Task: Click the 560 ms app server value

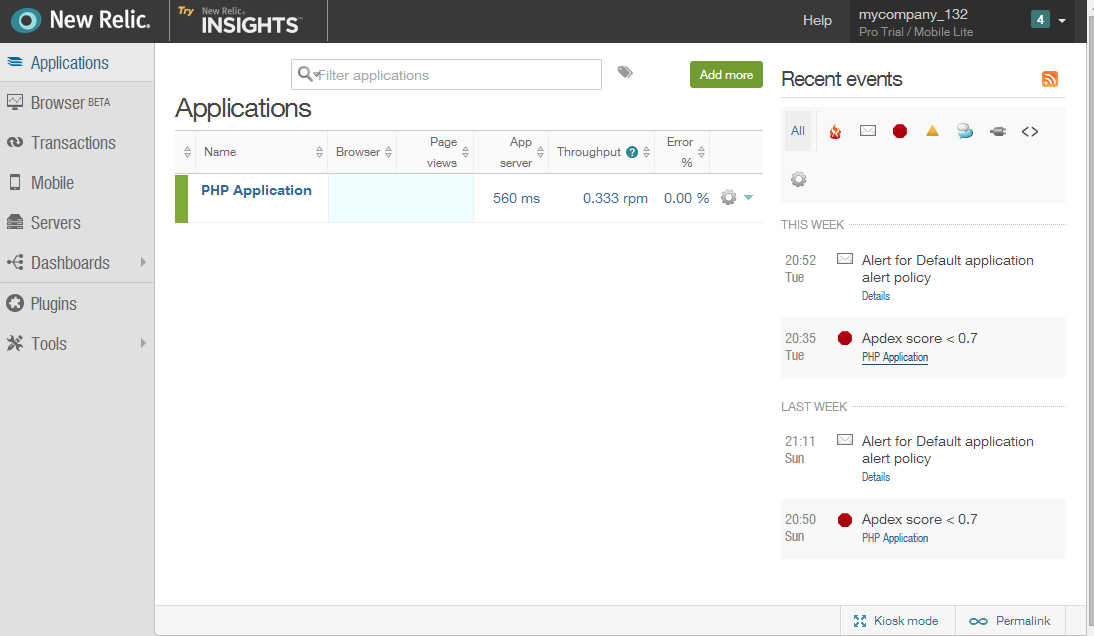Action: point(516,198)
